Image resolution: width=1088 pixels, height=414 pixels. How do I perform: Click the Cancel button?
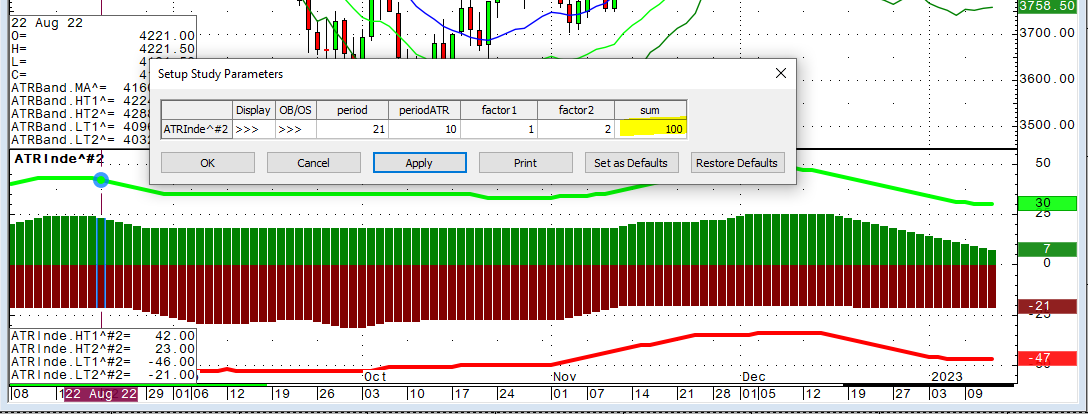(314, 163)
